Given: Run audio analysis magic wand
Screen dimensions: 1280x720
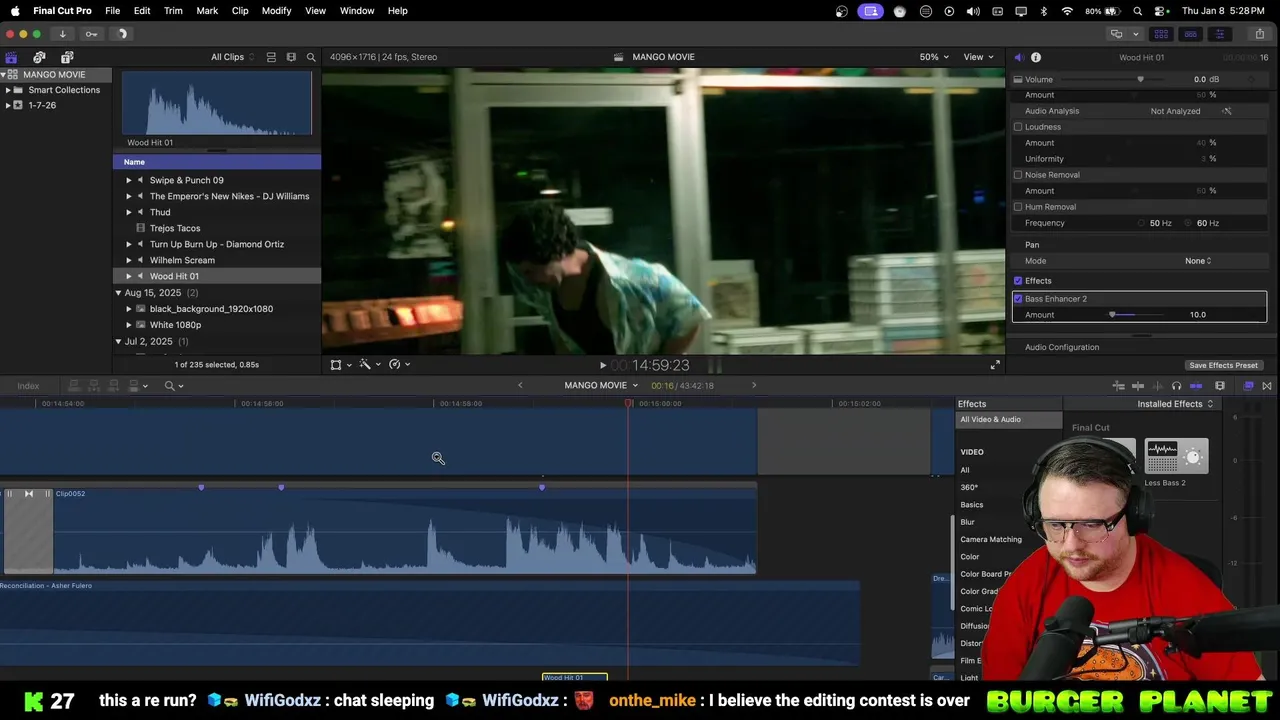Looking at the screenshot, I should pyautogui.click(x=1227, y=111).
